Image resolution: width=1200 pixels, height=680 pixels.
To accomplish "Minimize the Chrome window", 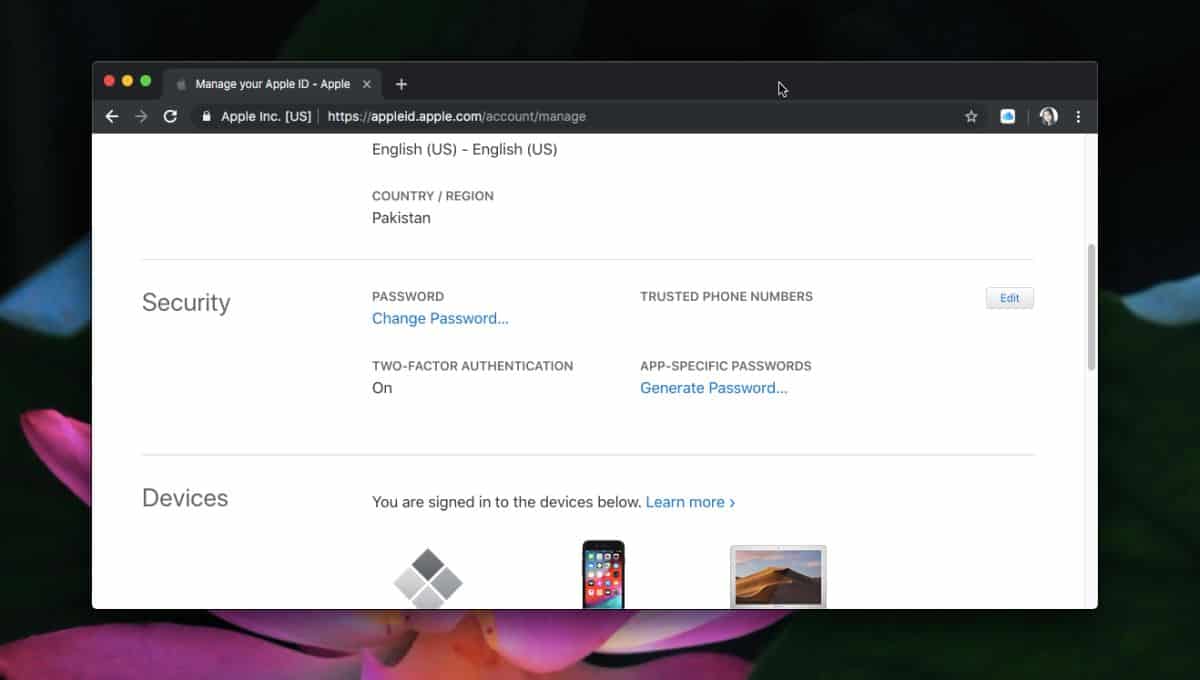I will click(x=127, y=80).
